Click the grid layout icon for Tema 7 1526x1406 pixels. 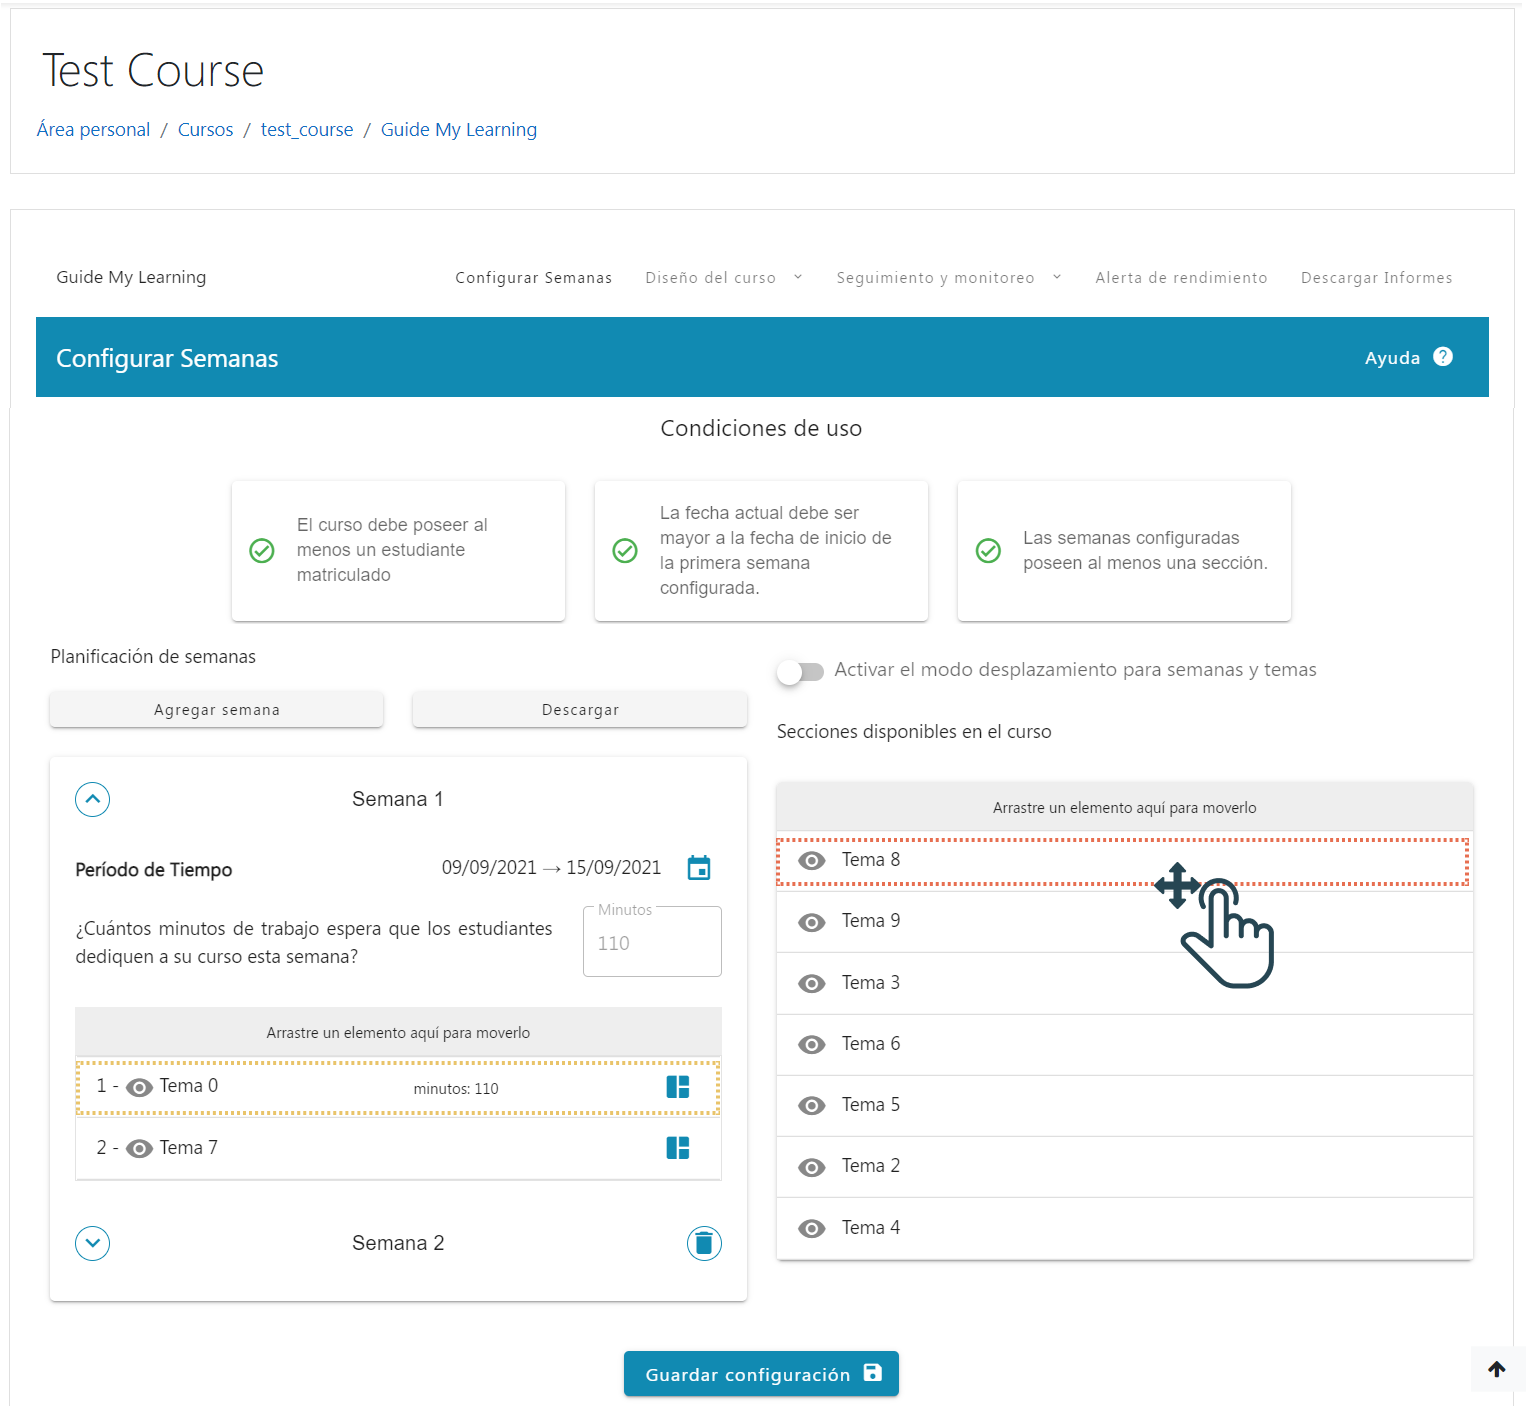coord(678,1148)
